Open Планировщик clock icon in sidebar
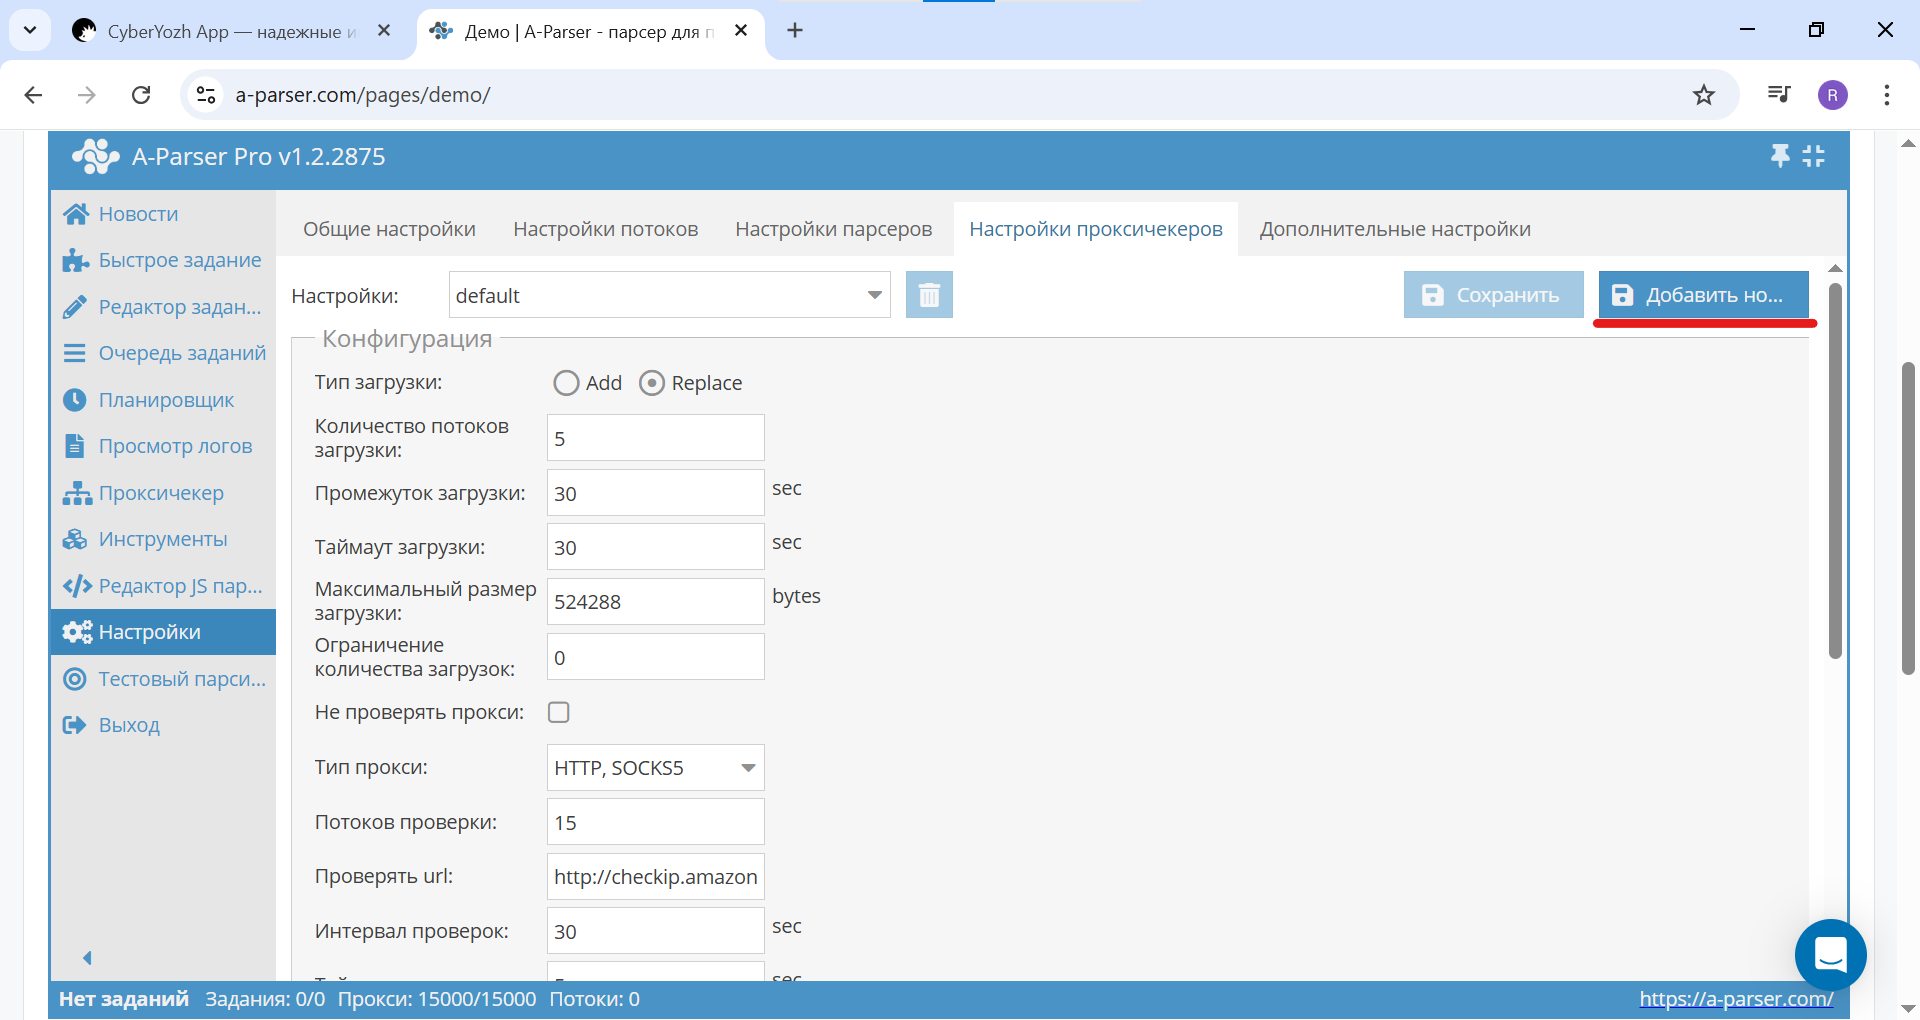 75,400
